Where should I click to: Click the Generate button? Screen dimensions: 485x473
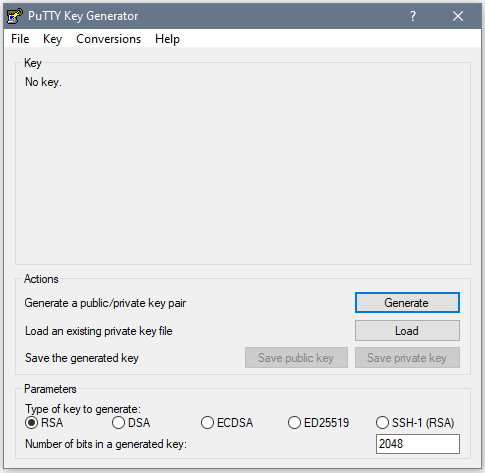tap(407, 303)
